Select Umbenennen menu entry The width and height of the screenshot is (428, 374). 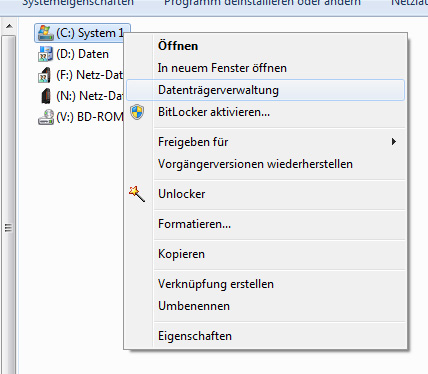point(194,306)
